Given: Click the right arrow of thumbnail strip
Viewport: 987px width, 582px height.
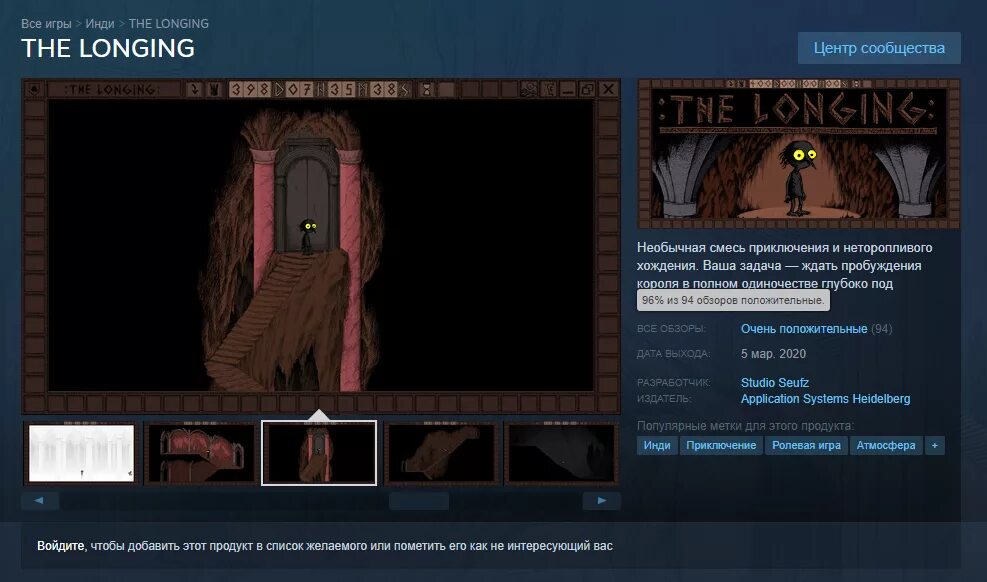Looking at the screenshot, I should click(x=602, y=501).
